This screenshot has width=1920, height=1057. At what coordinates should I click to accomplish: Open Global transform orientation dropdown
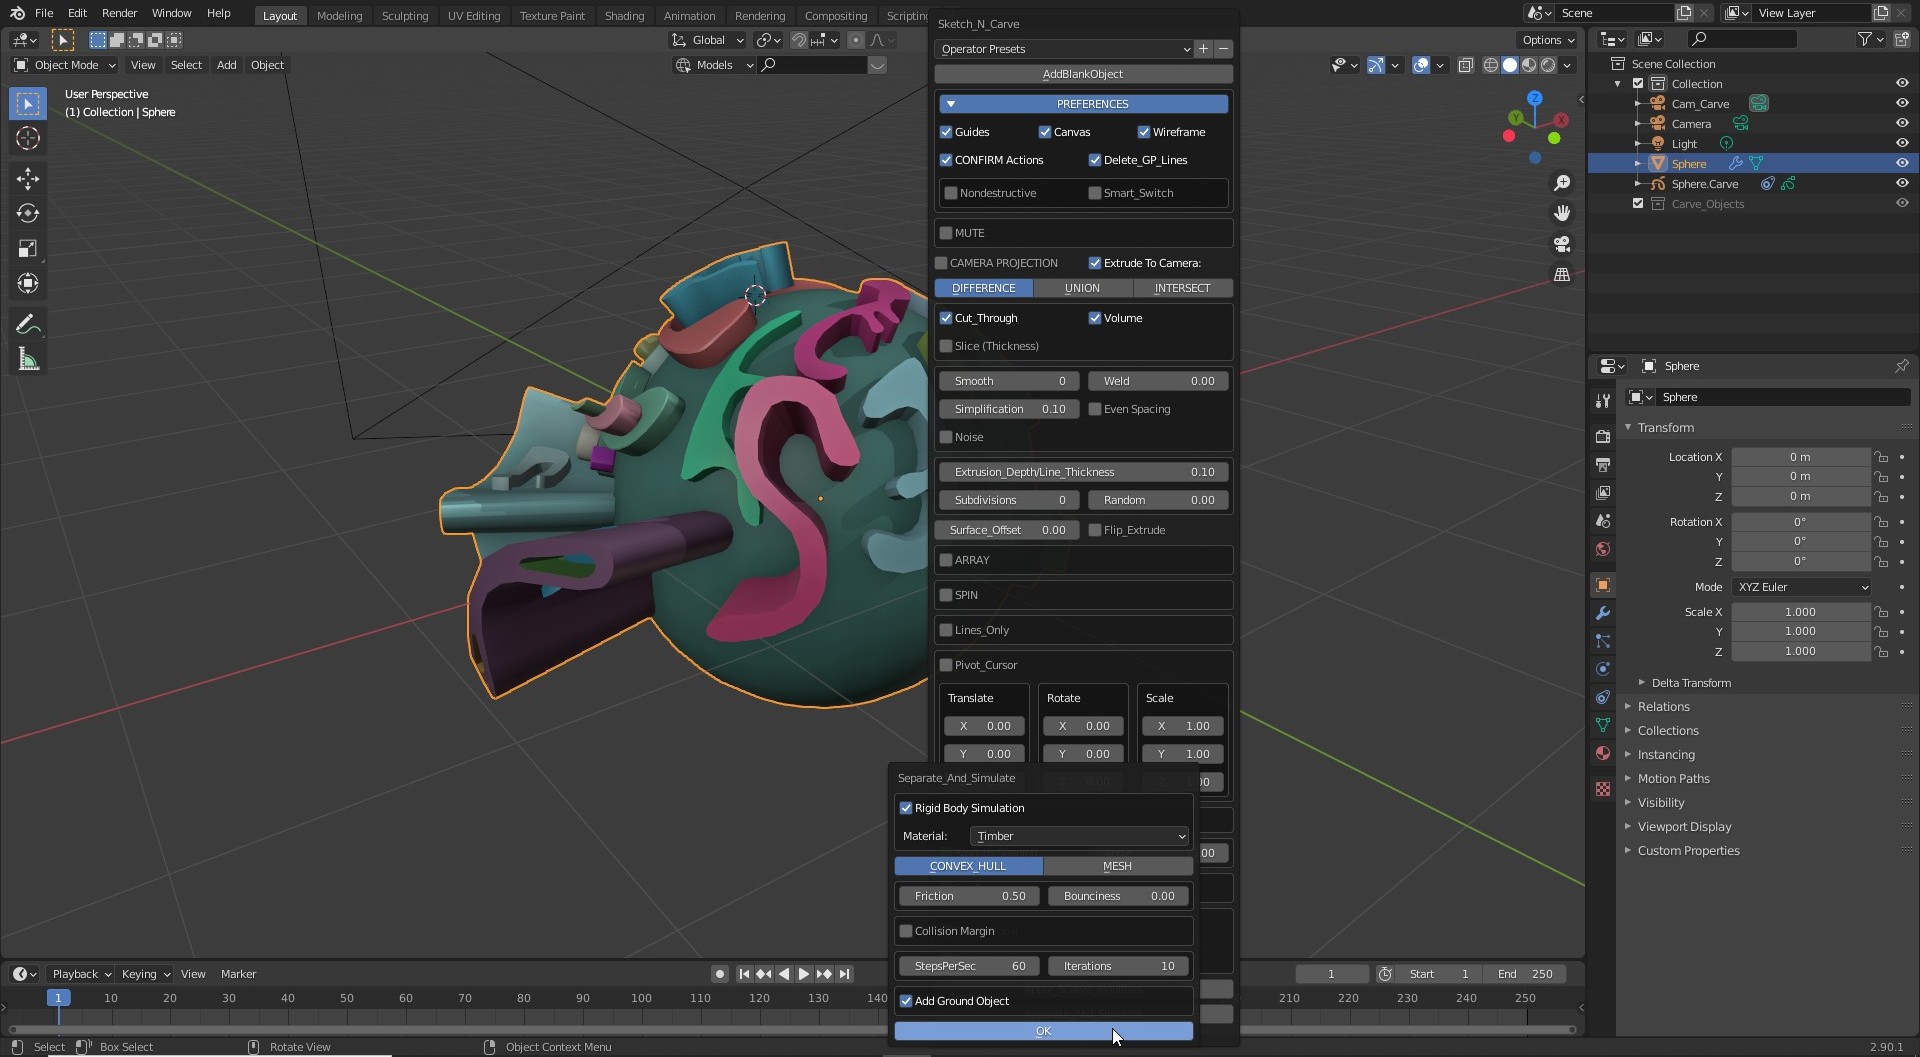(708, 40)
